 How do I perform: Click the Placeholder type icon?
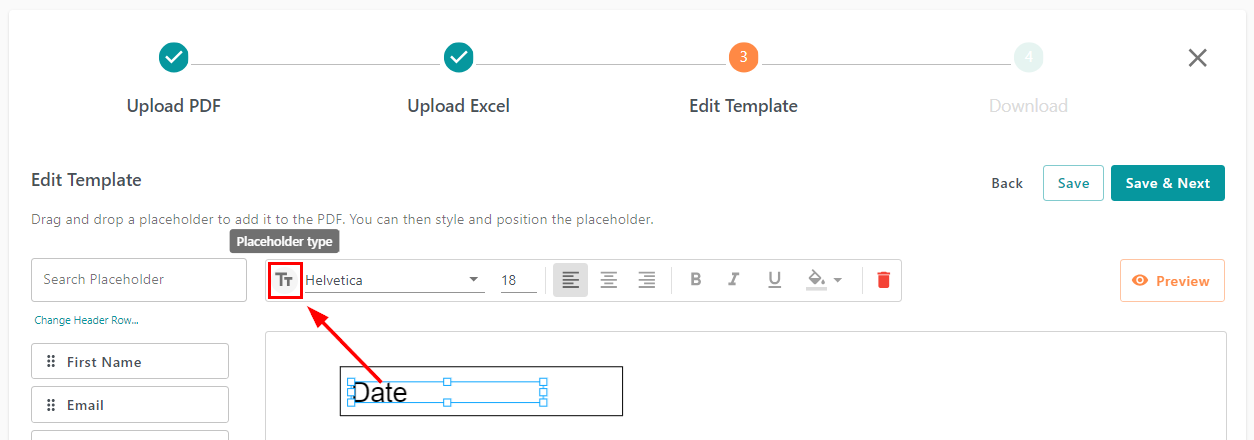point(285,280)
